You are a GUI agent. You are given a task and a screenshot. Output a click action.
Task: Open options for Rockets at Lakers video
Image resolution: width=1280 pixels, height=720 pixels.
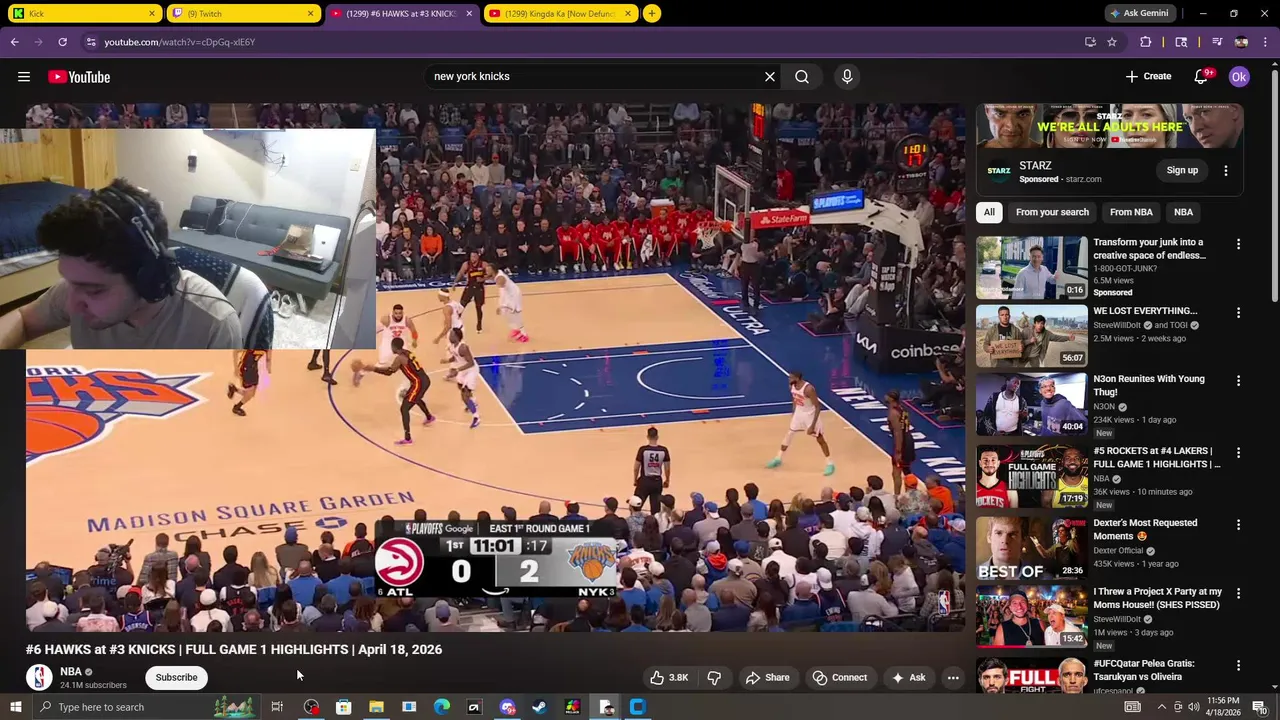(1238, 453)
